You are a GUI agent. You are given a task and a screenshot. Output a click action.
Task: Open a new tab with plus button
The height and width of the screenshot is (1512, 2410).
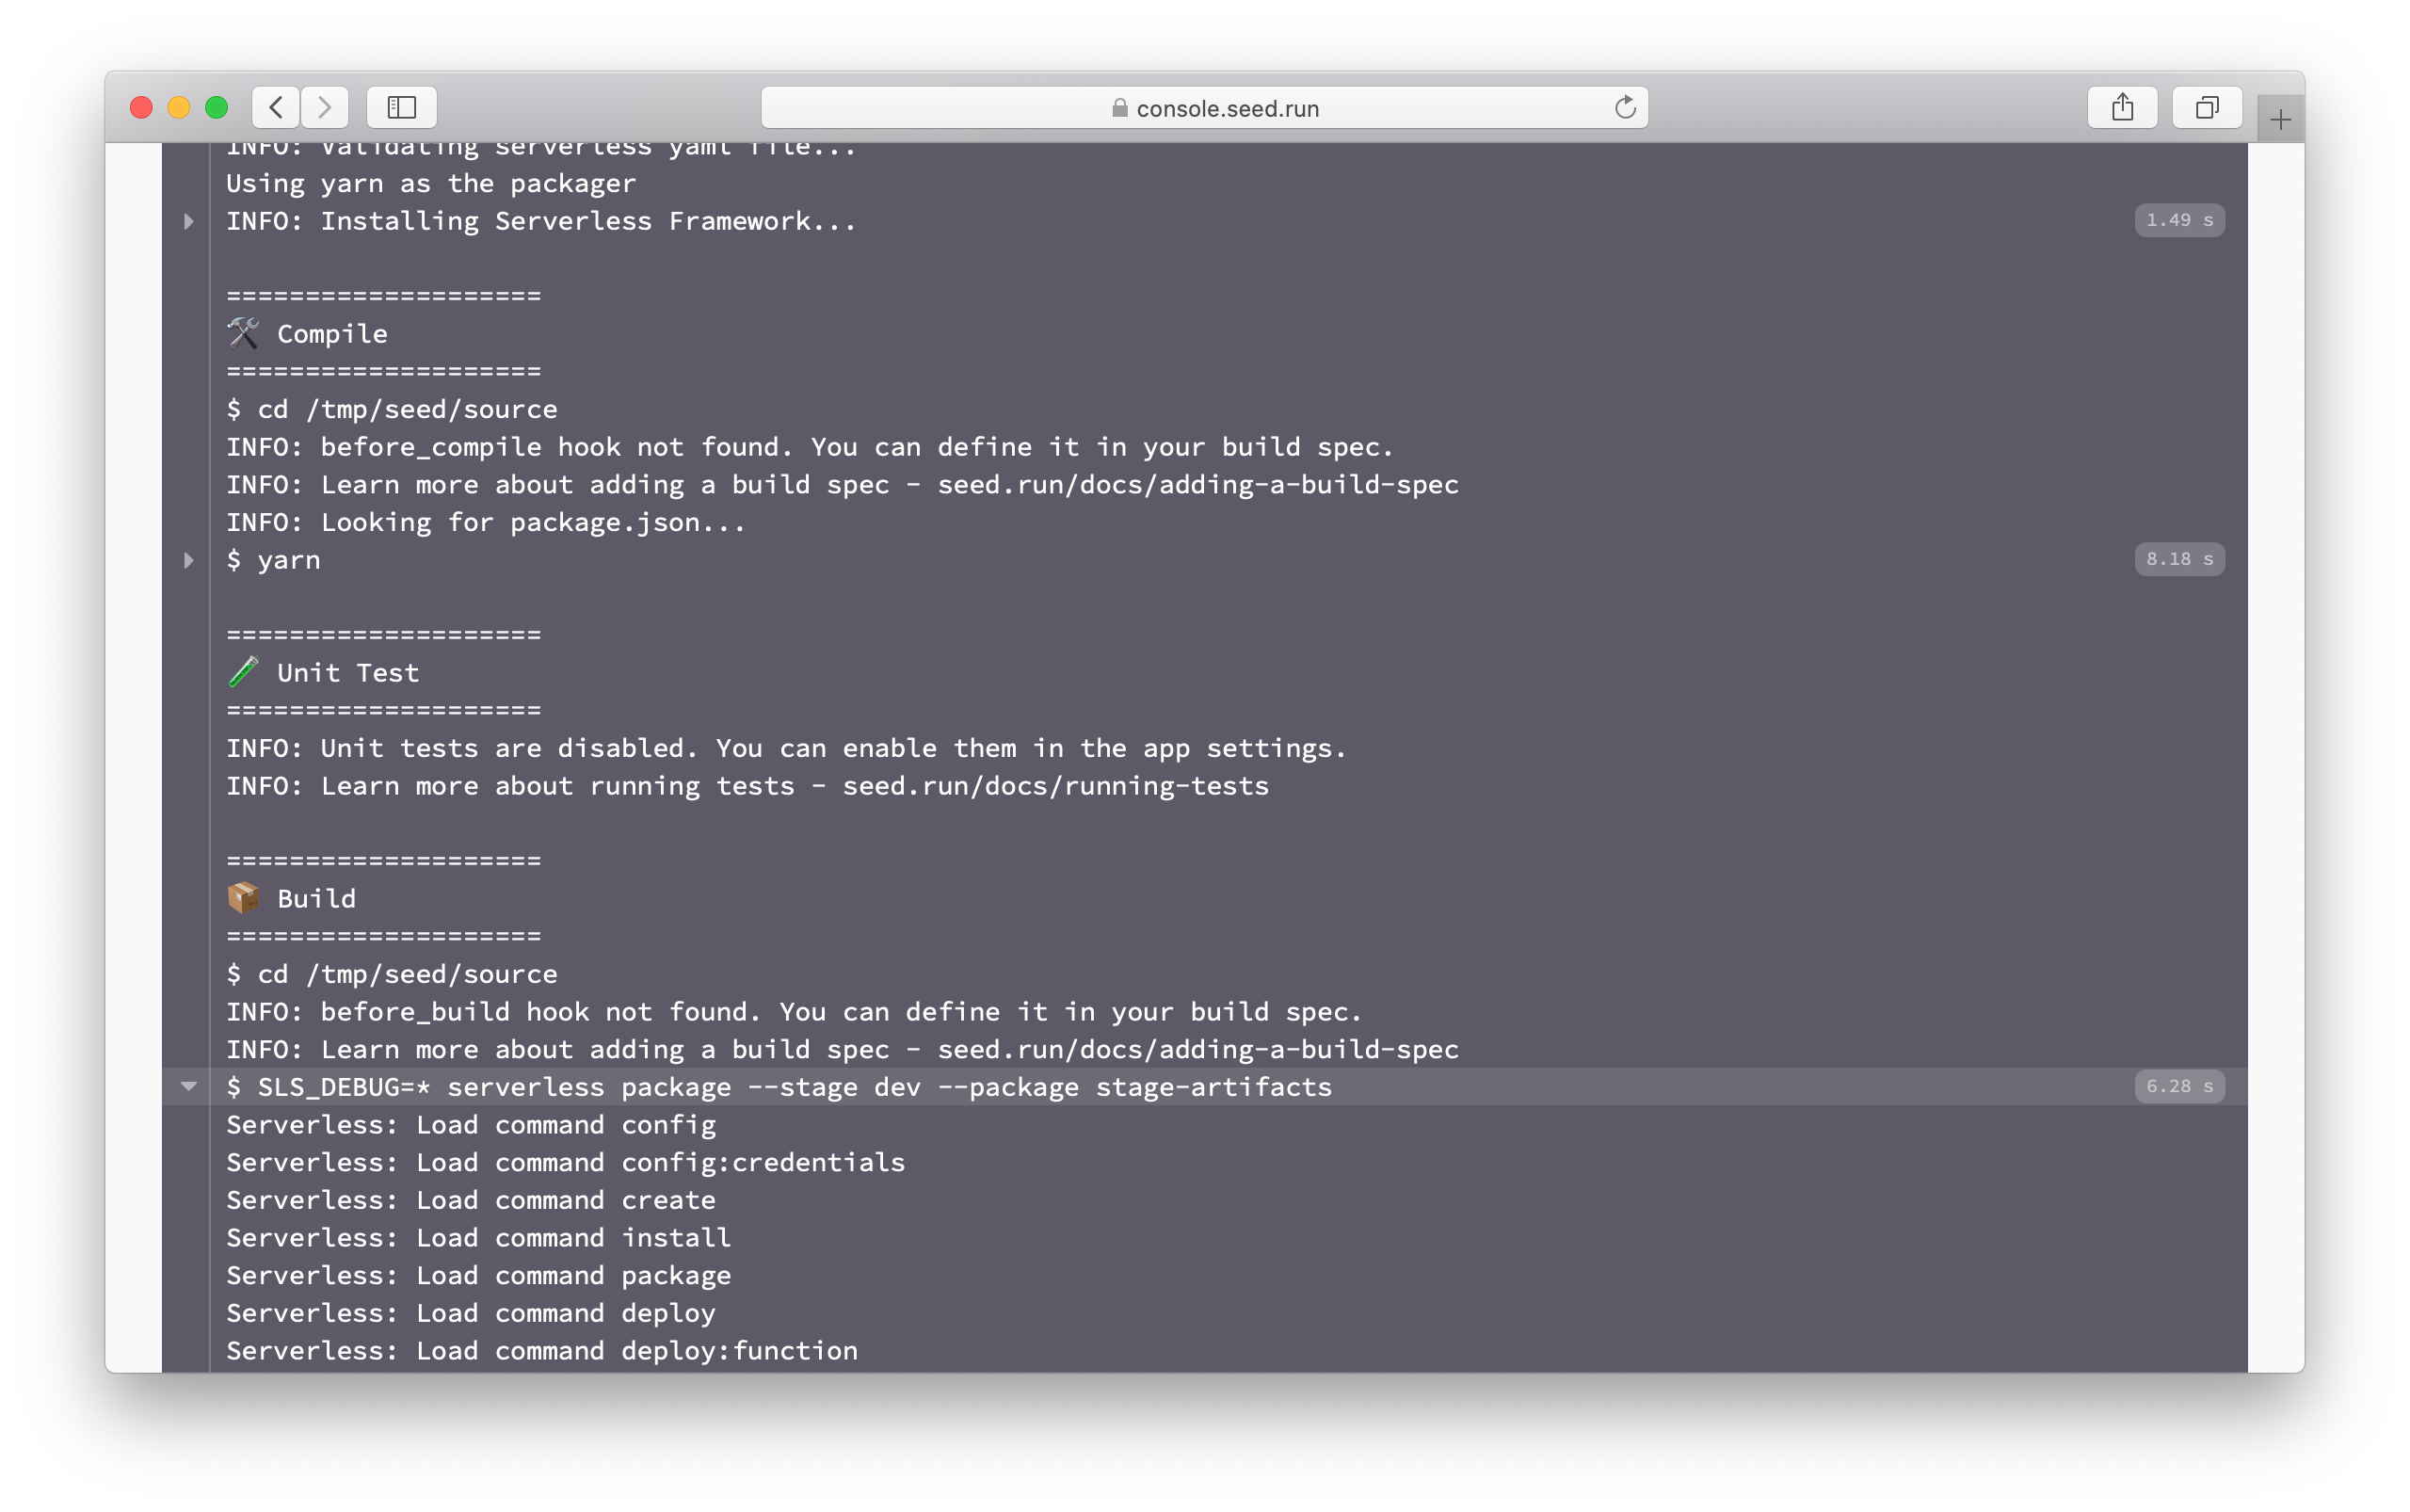[2280, 120]
